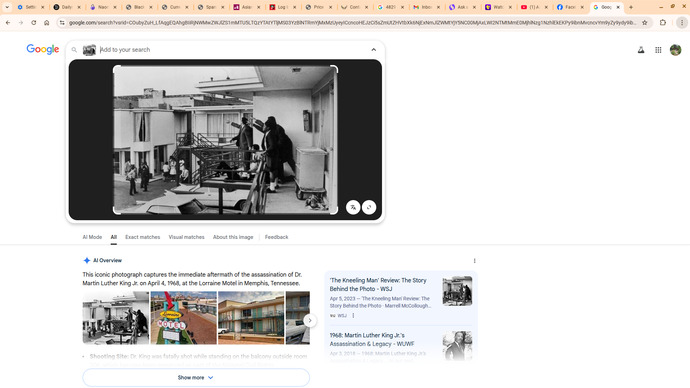The image size is (690, 388).
Task: View site information icon in address bar
Action: 62,22
